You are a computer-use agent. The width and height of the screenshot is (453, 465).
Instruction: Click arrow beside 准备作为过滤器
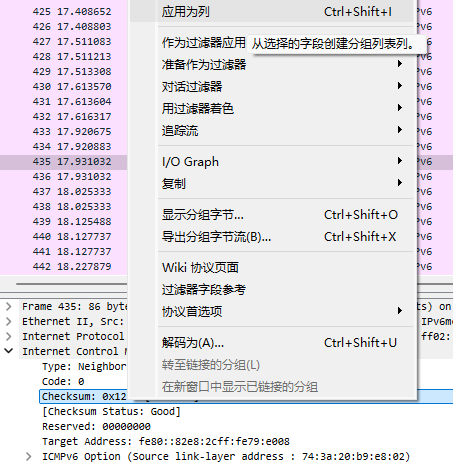coord(400,63)
